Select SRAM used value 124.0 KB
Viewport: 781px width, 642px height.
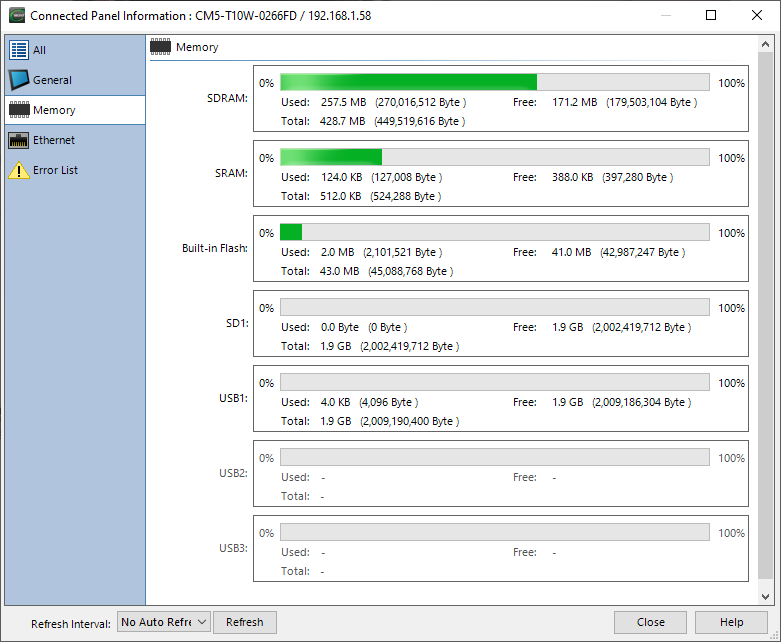coord(341,177)
